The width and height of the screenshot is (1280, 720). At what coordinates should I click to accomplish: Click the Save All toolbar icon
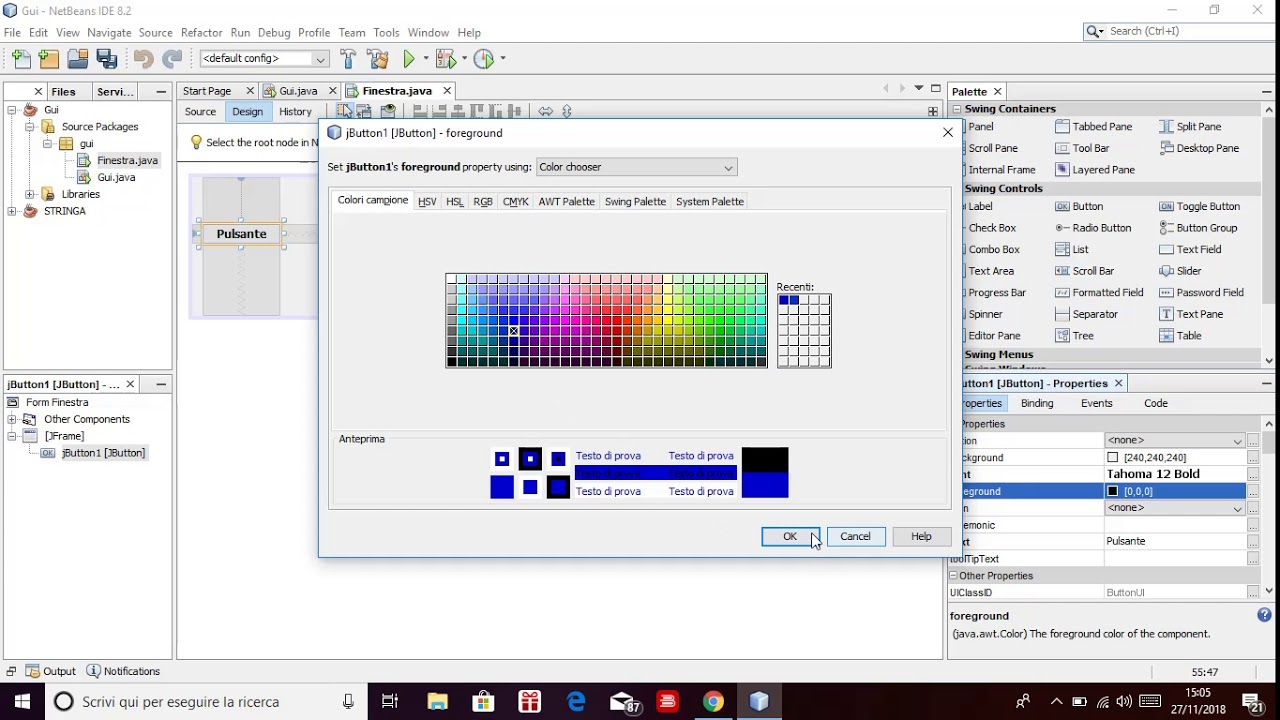point(107,59)
